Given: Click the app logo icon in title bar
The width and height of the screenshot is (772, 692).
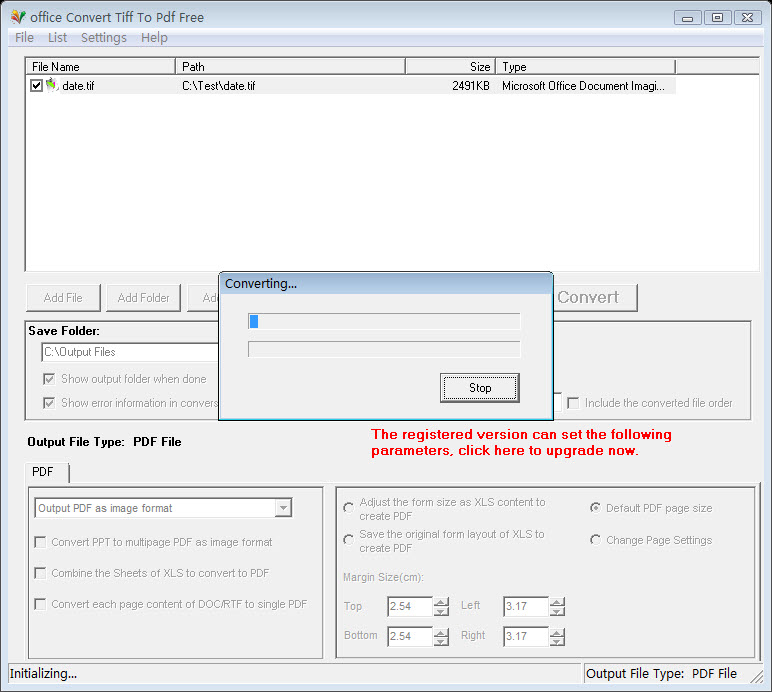Looking at the screenshot, I should click(x=18, y=17).
